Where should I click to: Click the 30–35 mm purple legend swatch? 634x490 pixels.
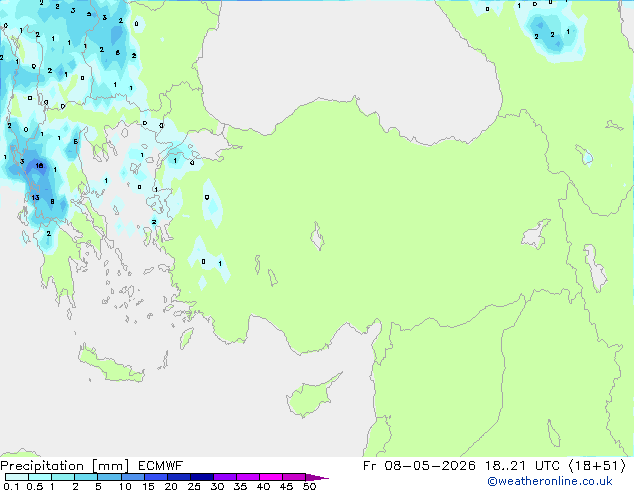pos(225,477)
